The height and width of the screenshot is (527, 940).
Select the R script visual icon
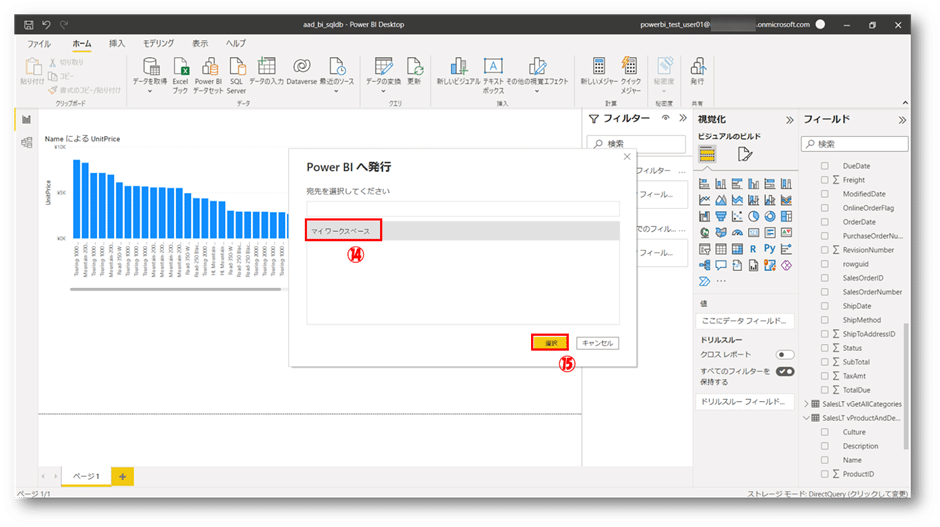click(753, 249)
